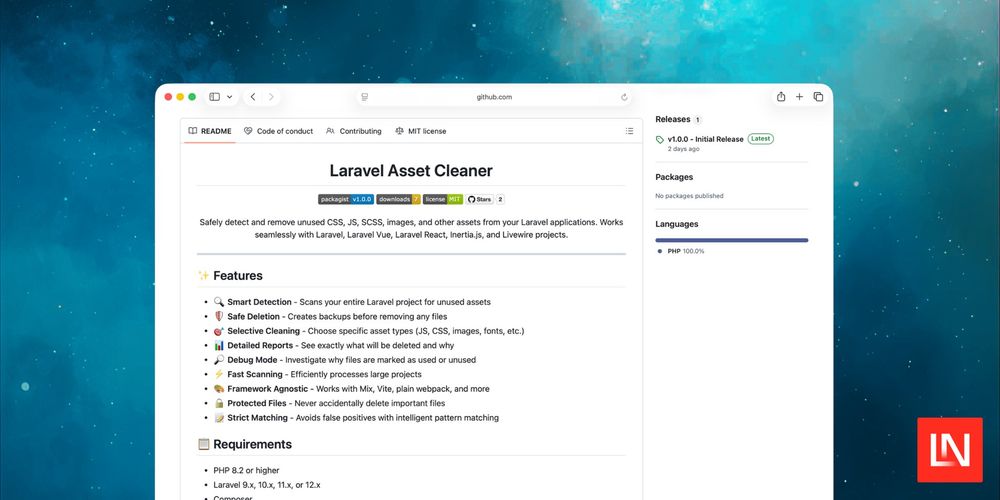Click the No packages published text
This screenshot has height=500, width=1000.
coord(689,196)
